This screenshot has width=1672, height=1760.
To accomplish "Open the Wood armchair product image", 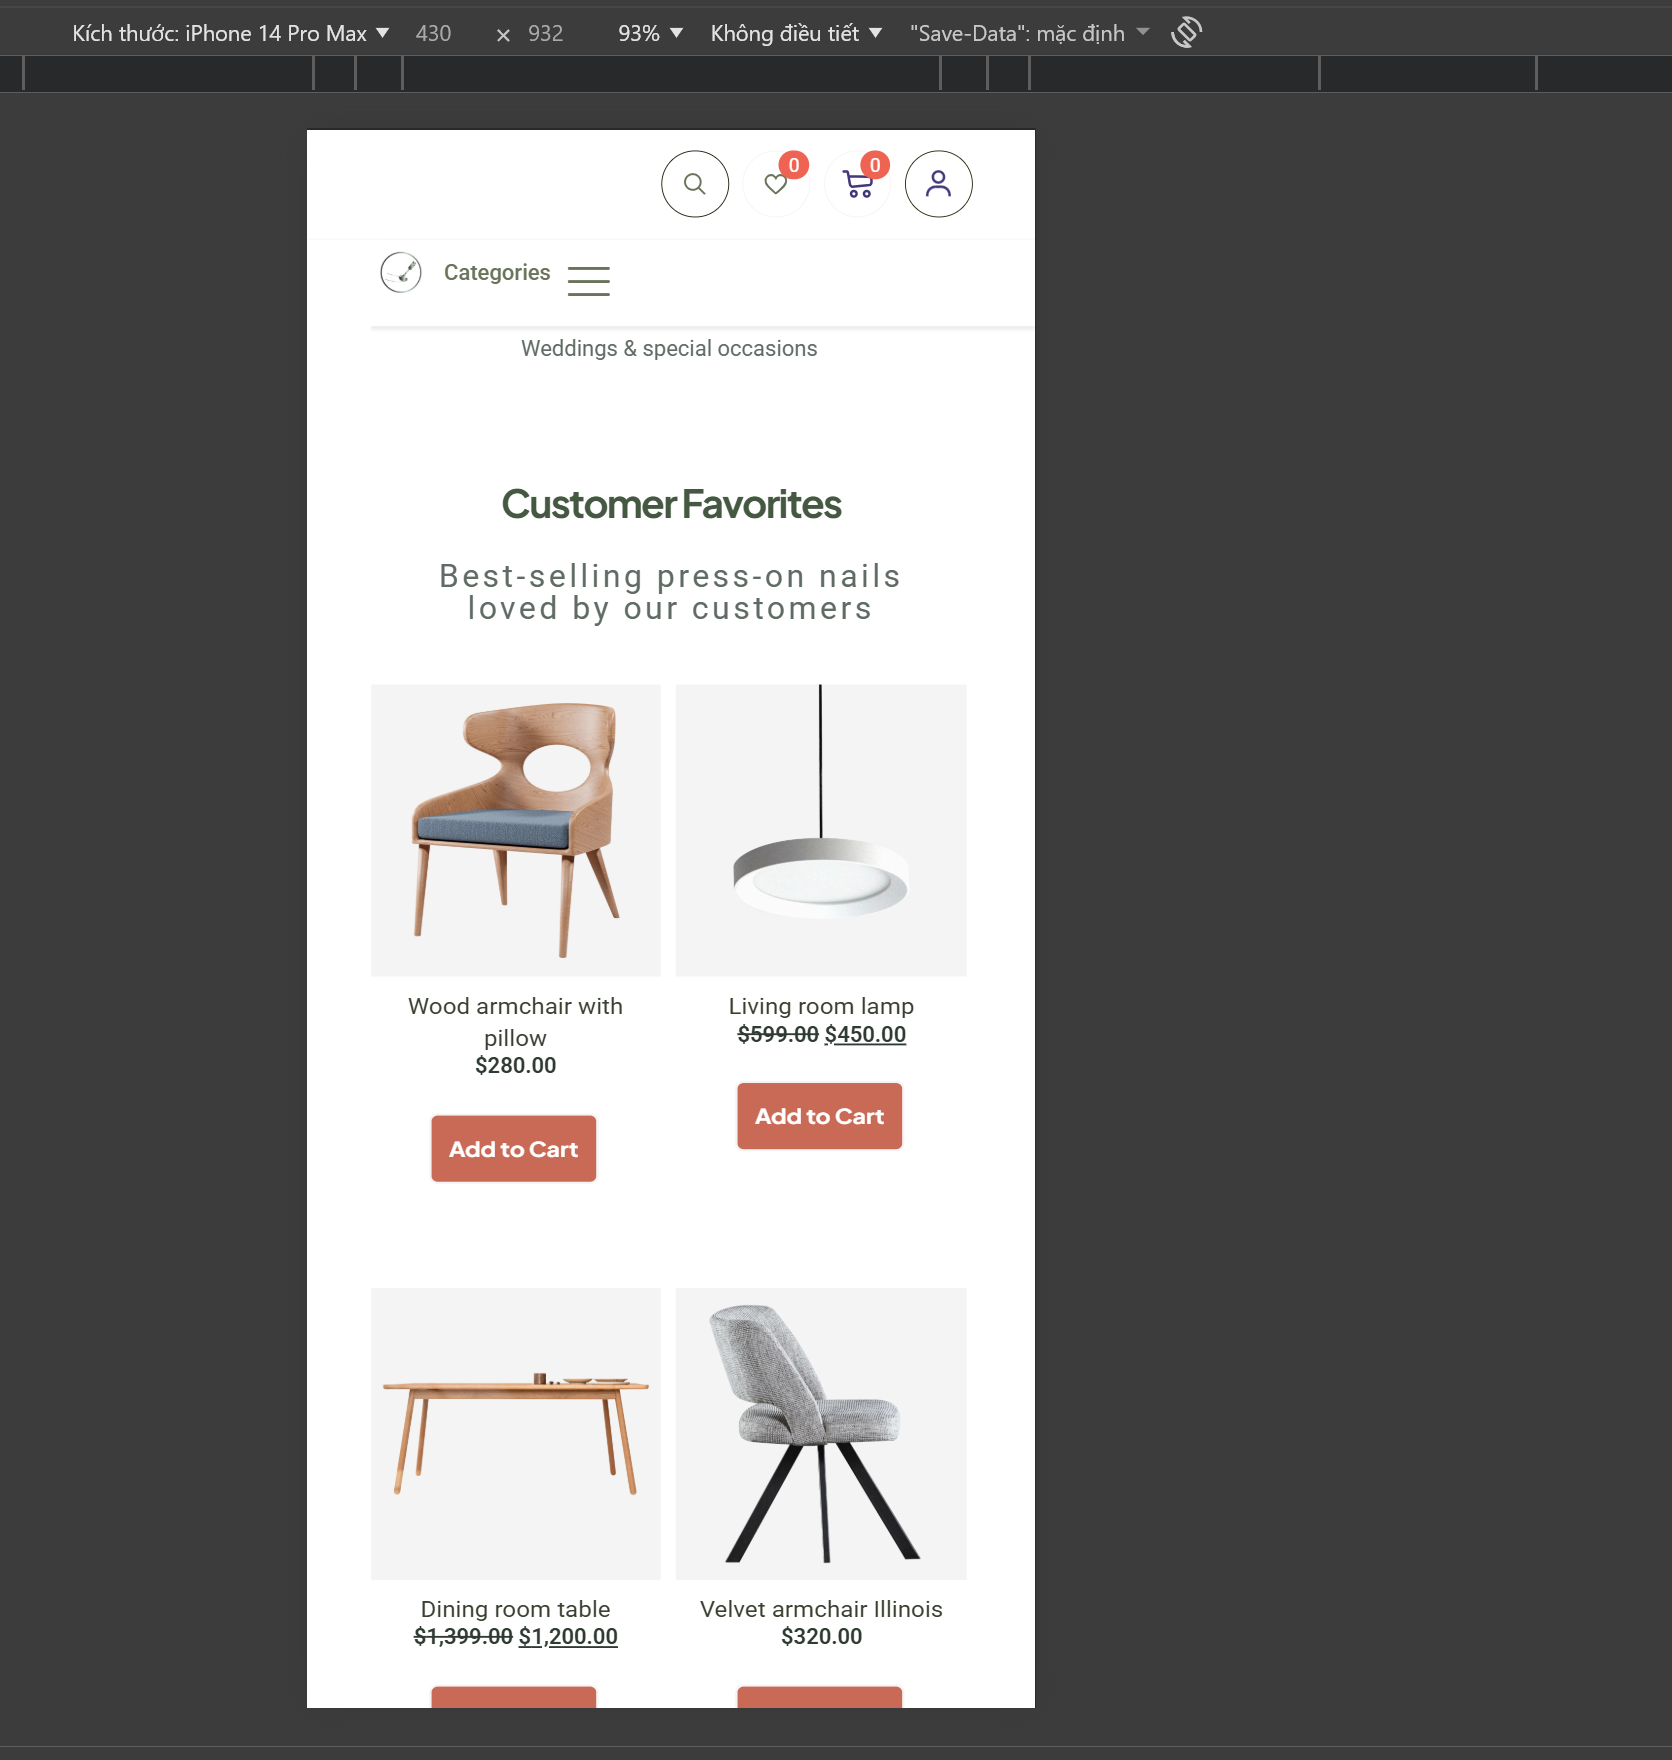I will [516, 830].
